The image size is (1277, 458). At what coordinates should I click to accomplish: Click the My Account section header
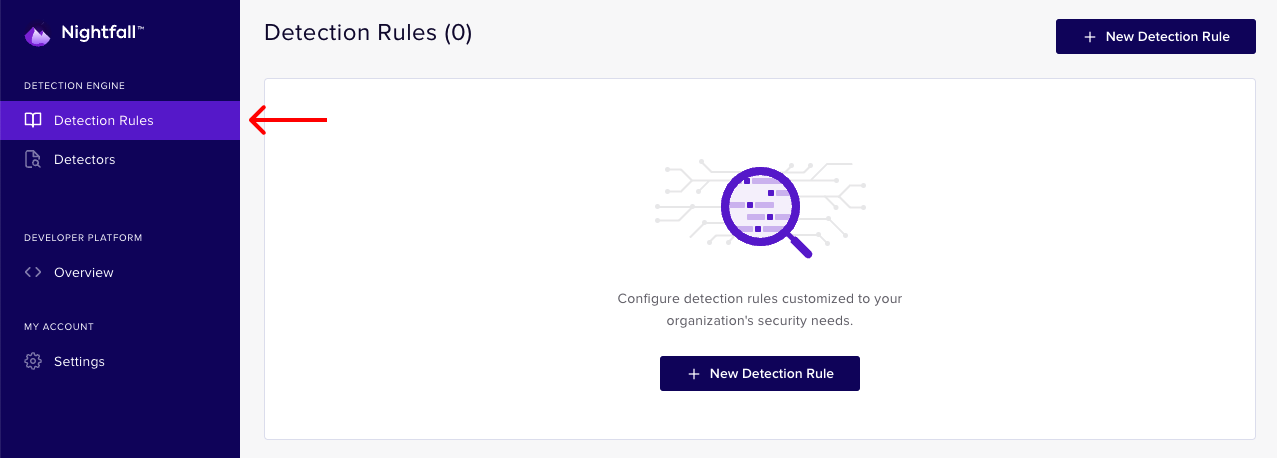[x=59, y=327]
